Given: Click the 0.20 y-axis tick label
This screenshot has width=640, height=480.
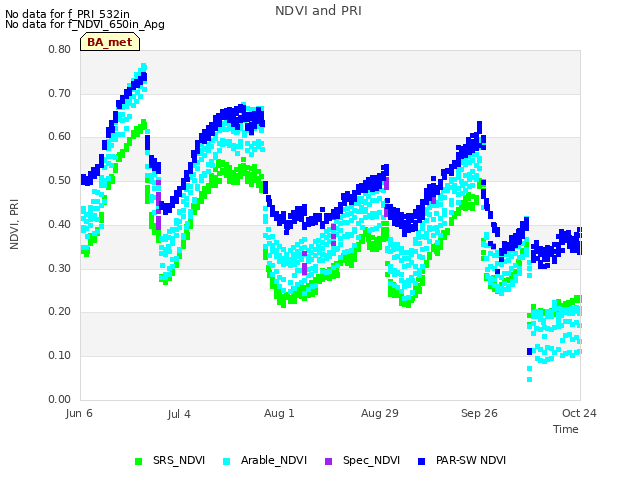Looking at the screenshot, I should [x=60, y=311].
